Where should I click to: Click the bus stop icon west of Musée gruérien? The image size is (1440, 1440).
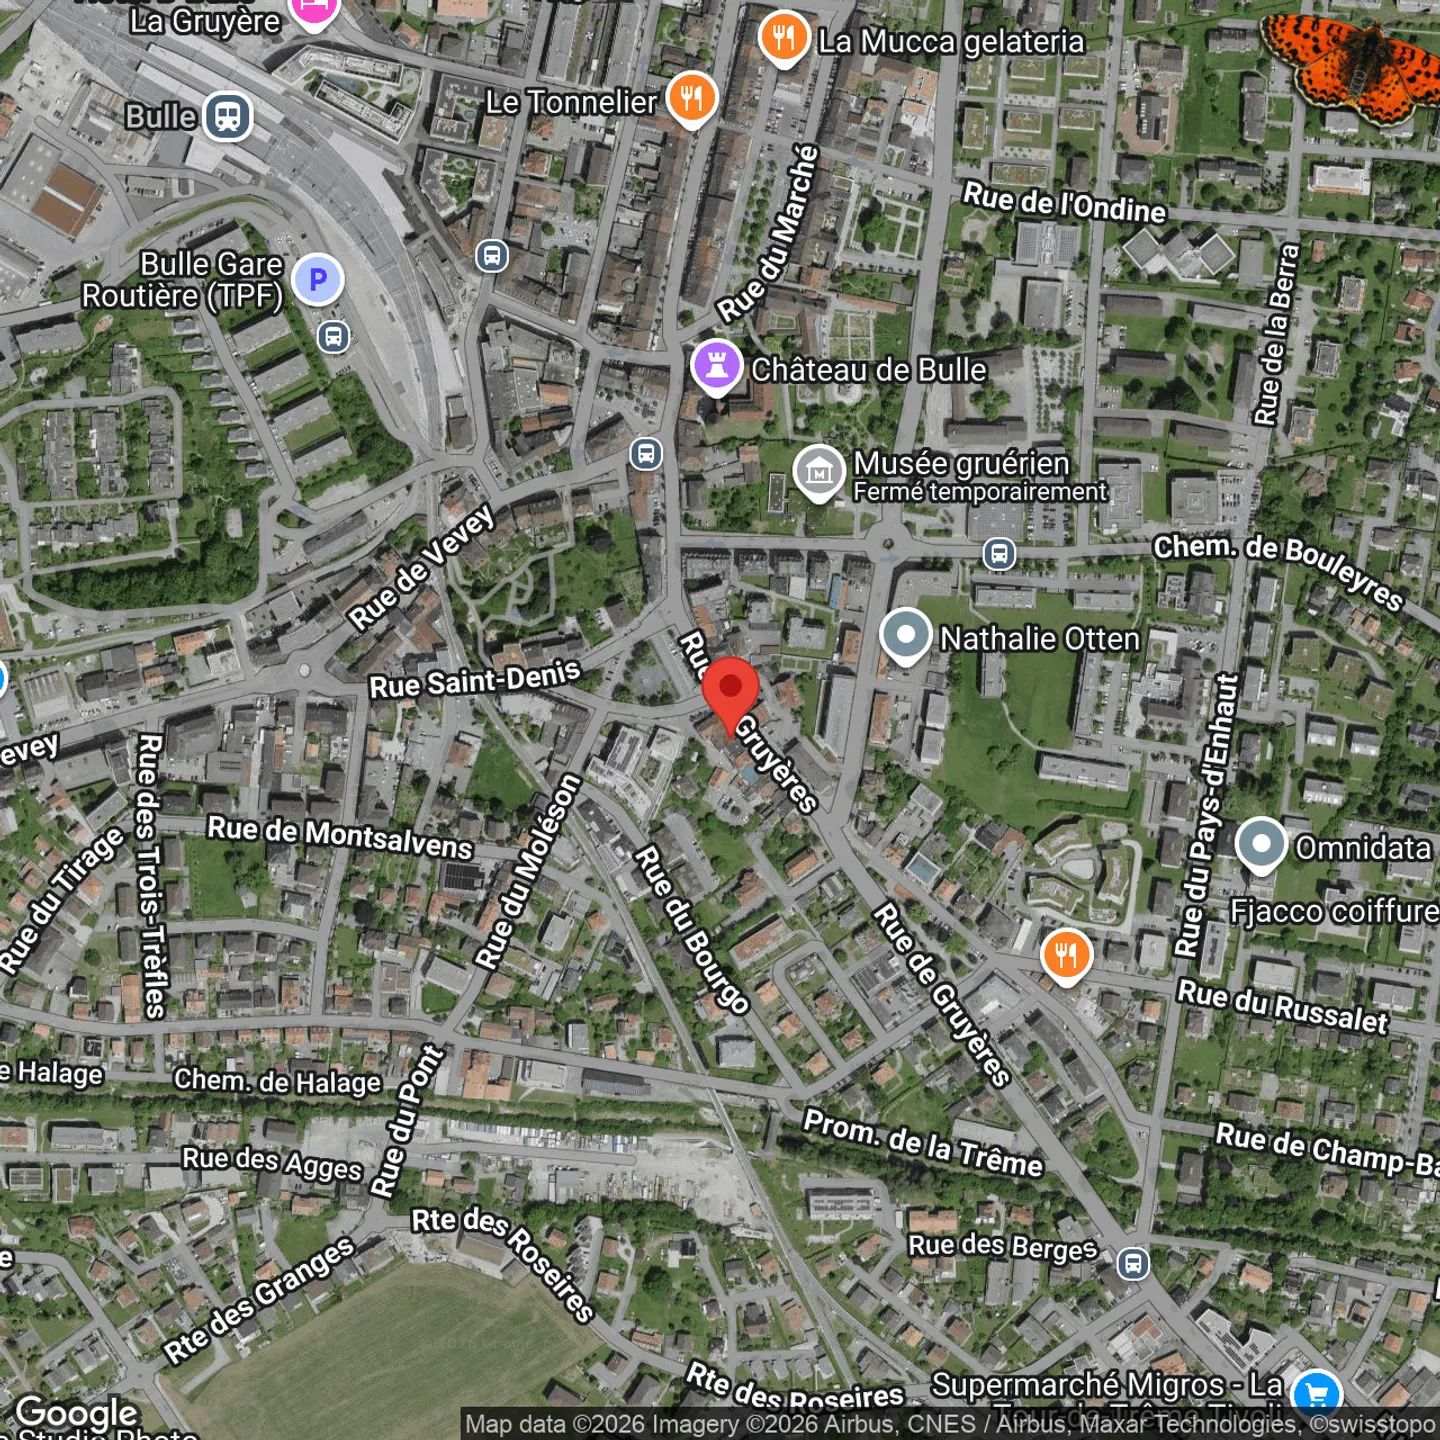point(646,454)
